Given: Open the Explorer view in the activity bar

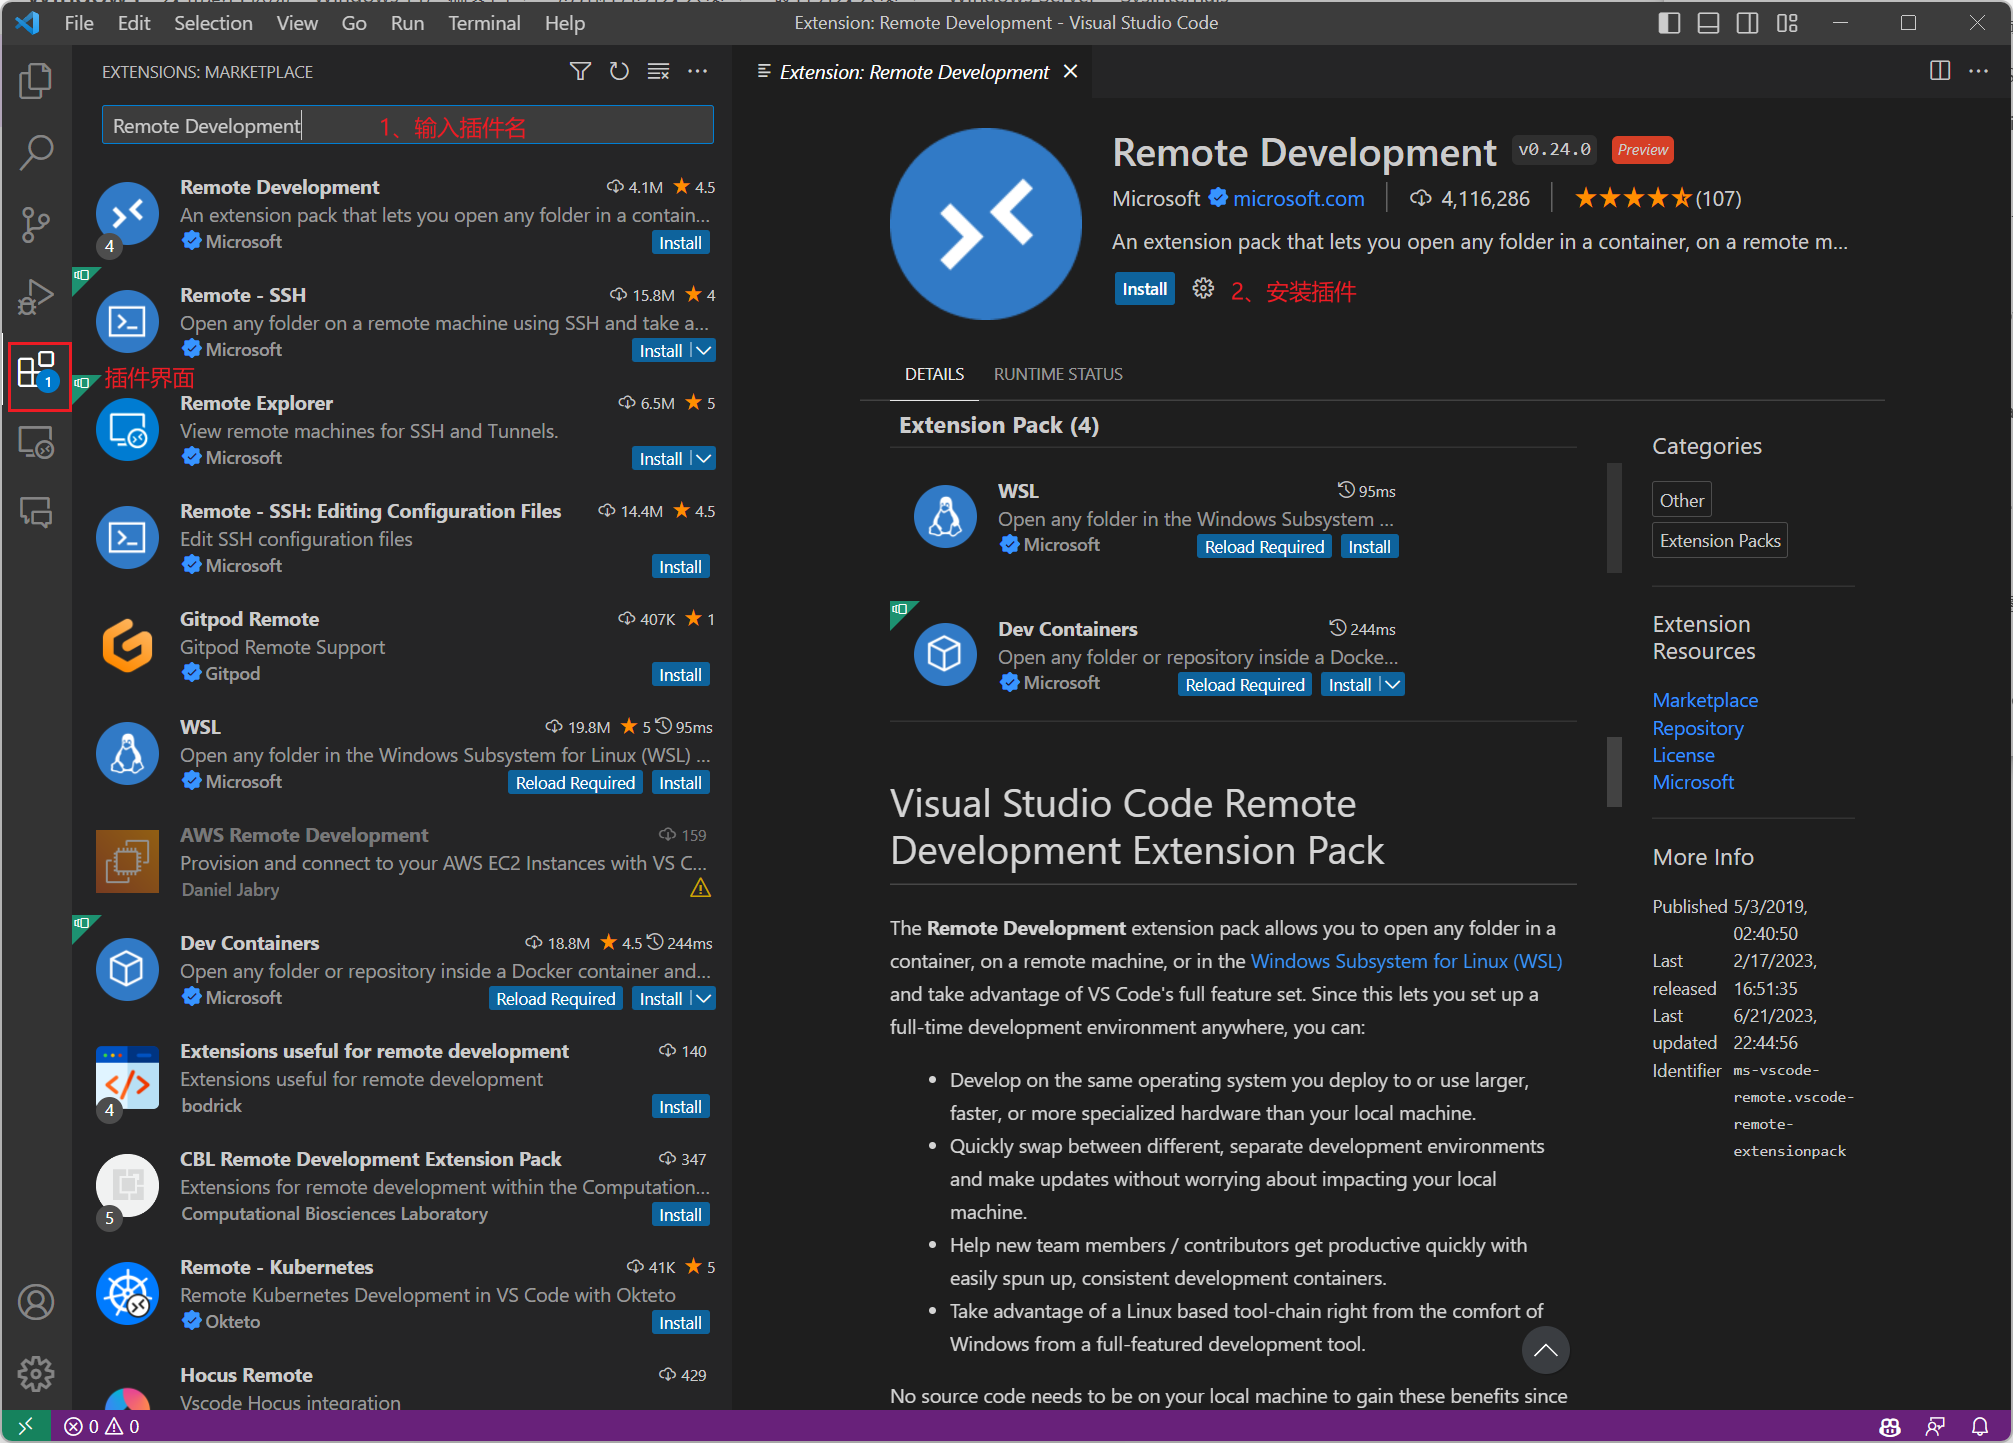Looking at the screenshot, I should [x=36, y=81].
